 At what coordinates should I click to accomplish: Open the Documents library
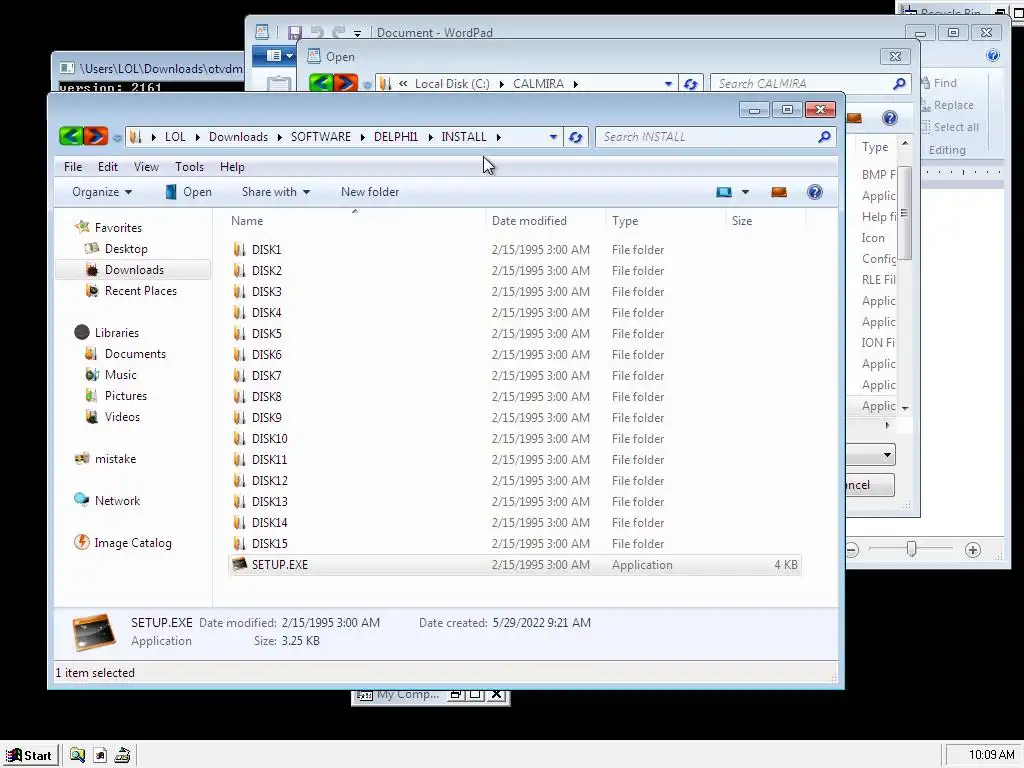tap(135, 353)
